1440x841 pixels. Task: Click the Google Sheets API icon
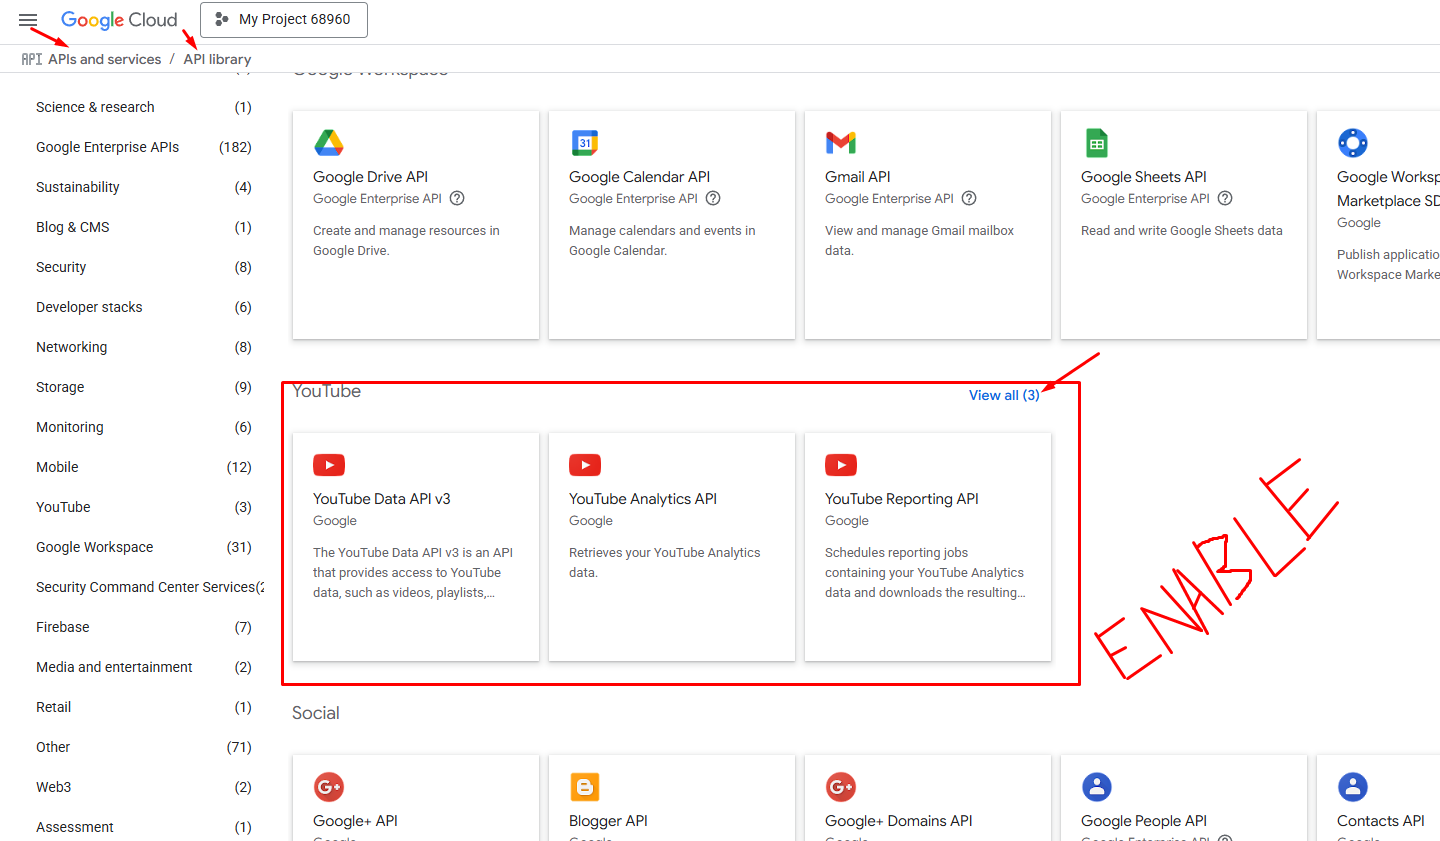click(x=1097, y=143)
